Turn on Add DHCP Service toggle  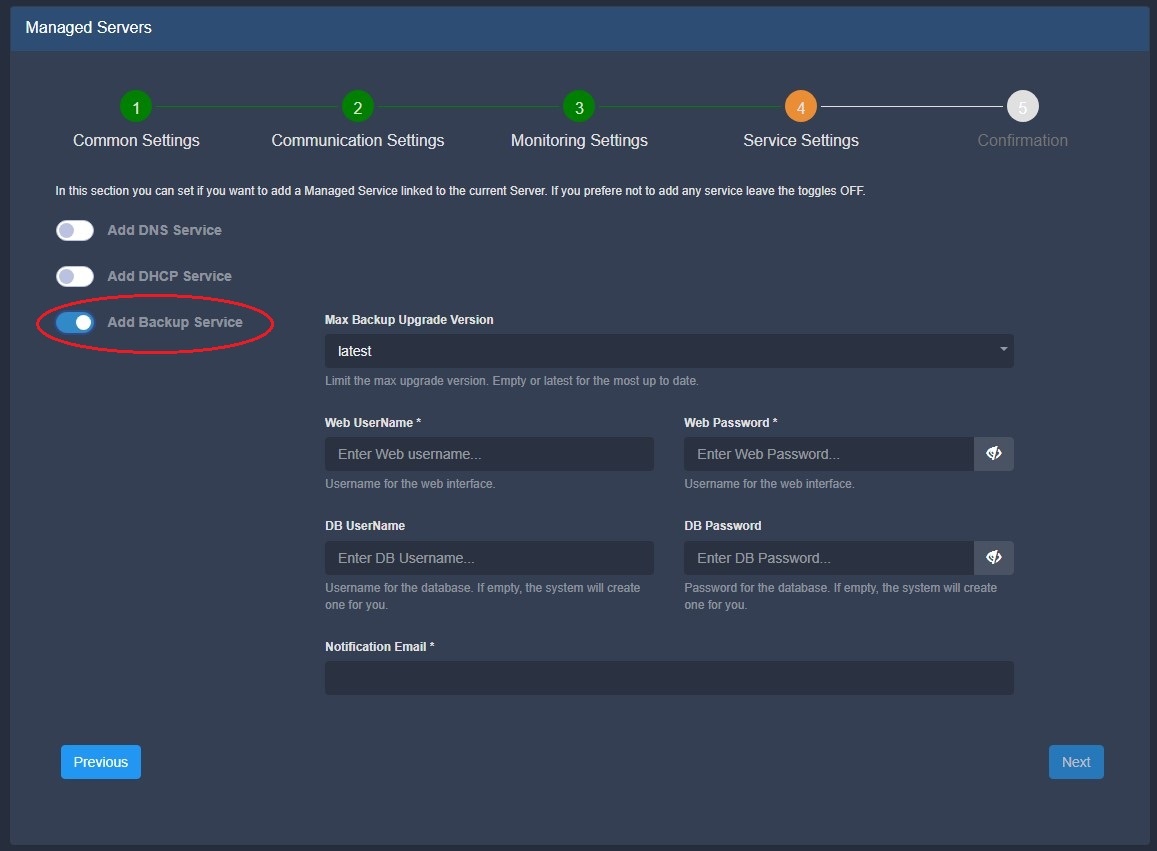click(x=75, y=276)
